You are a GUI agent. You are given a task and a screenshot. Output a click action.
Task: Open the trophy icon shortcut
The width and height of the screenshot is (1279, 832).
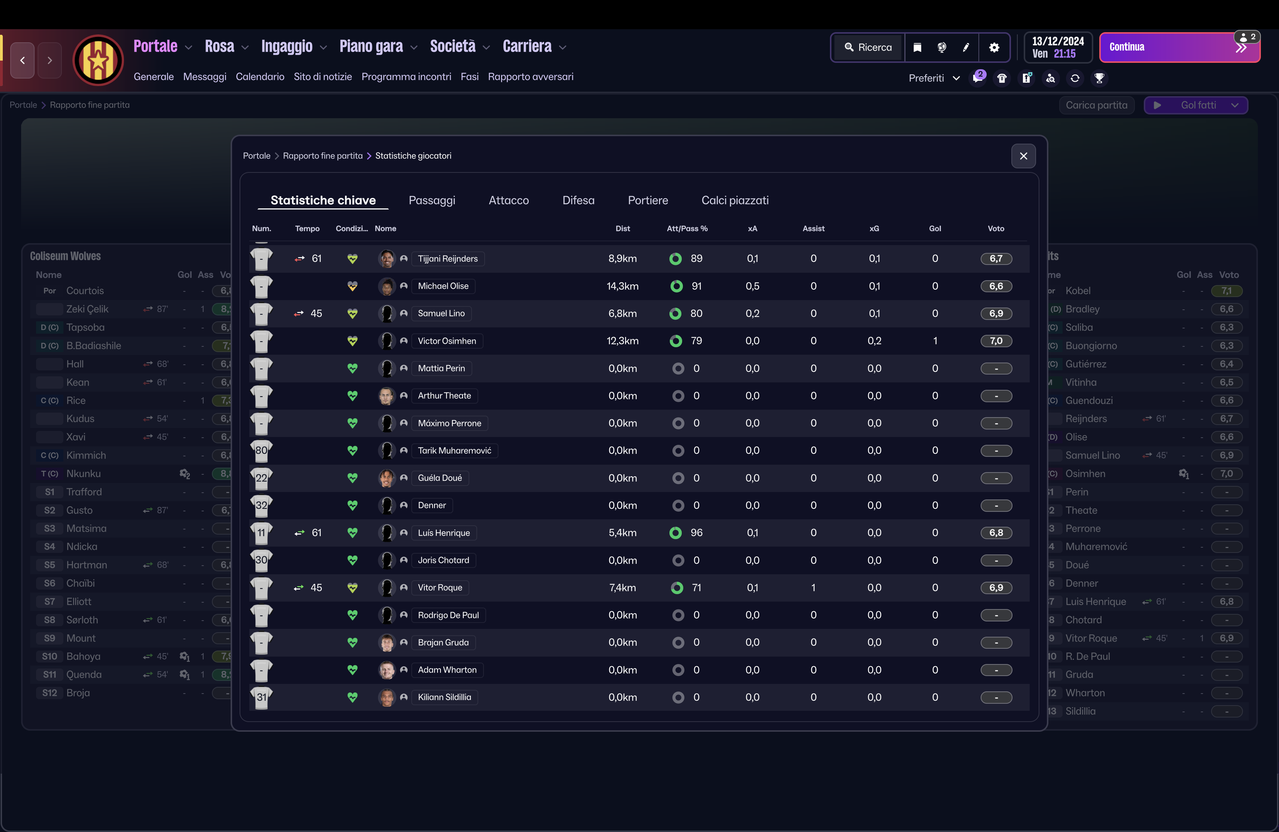click(1099, 78)
